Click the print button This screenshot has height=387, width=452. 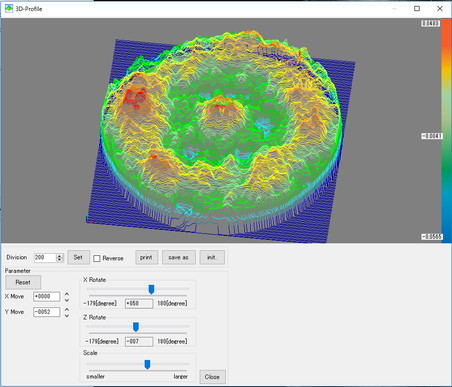146,257
